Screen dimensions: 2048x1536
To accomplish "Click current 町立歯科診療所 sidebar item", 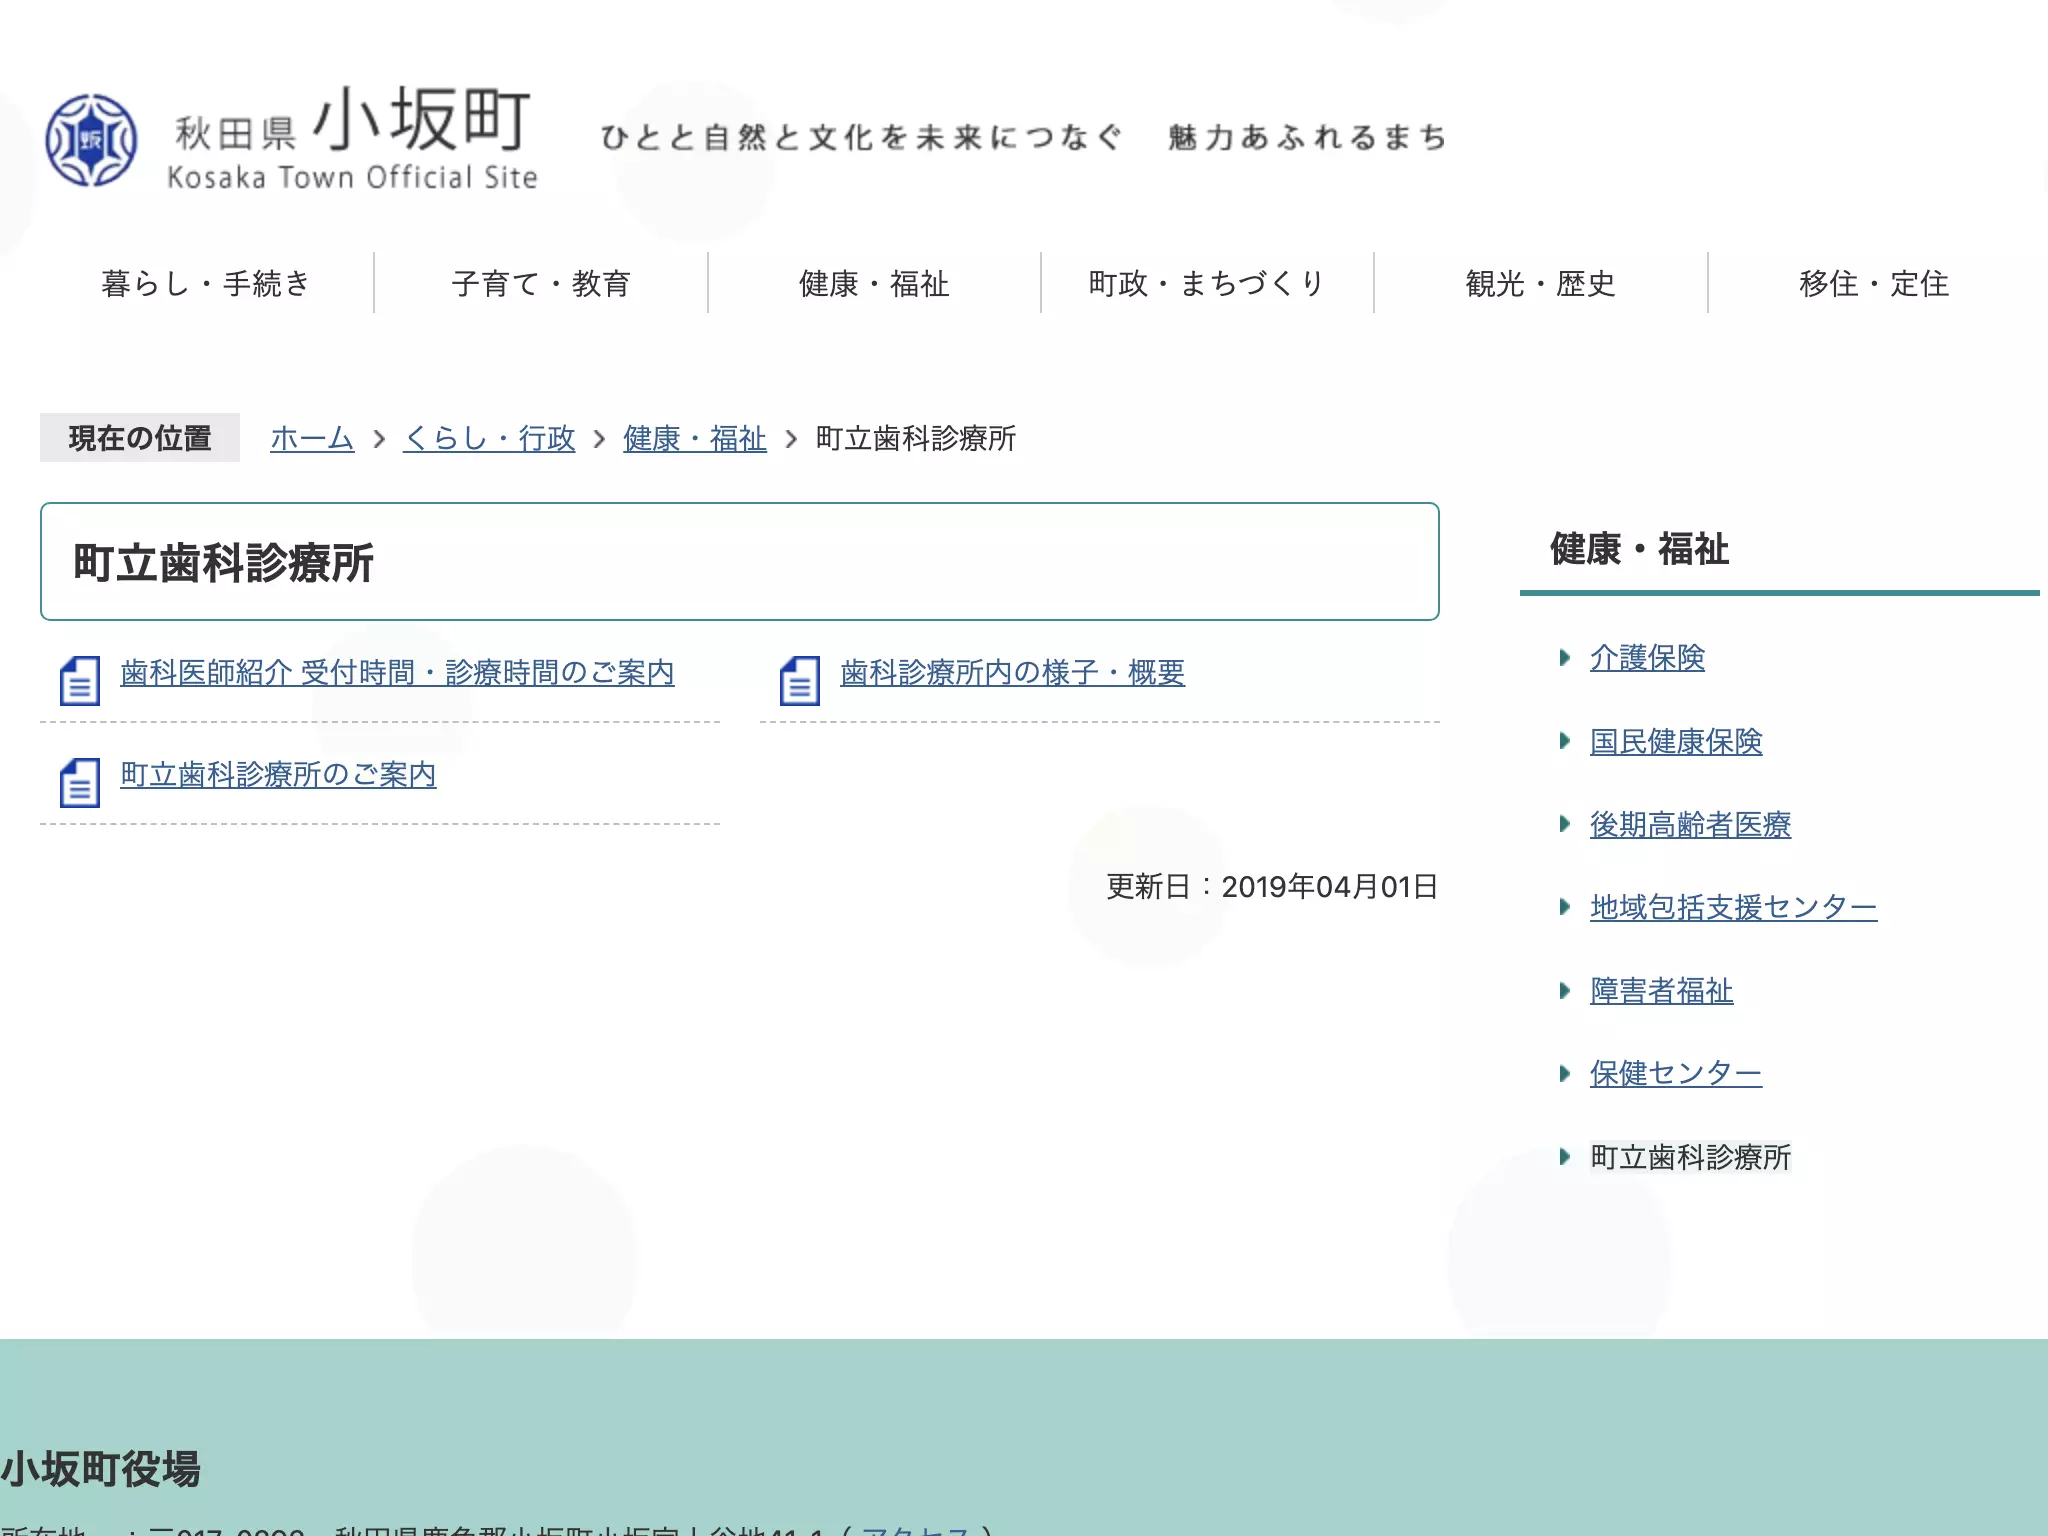I will 1690,1157.
